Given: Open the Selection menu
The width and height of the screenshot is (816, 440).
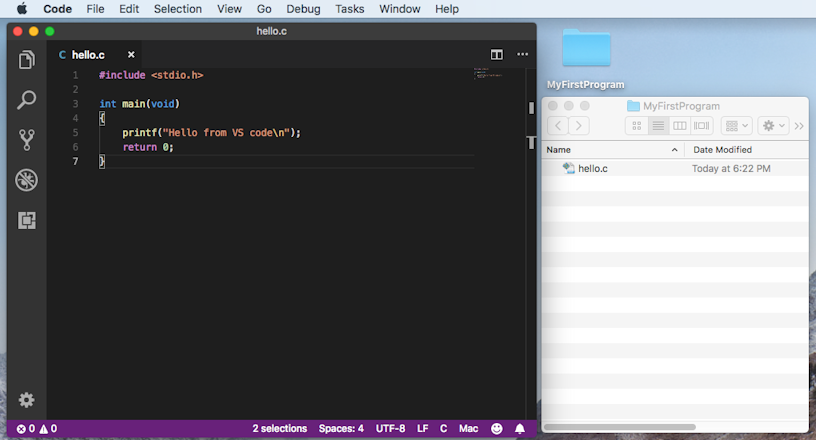Looking at the screenshot, I should (177, 9).
